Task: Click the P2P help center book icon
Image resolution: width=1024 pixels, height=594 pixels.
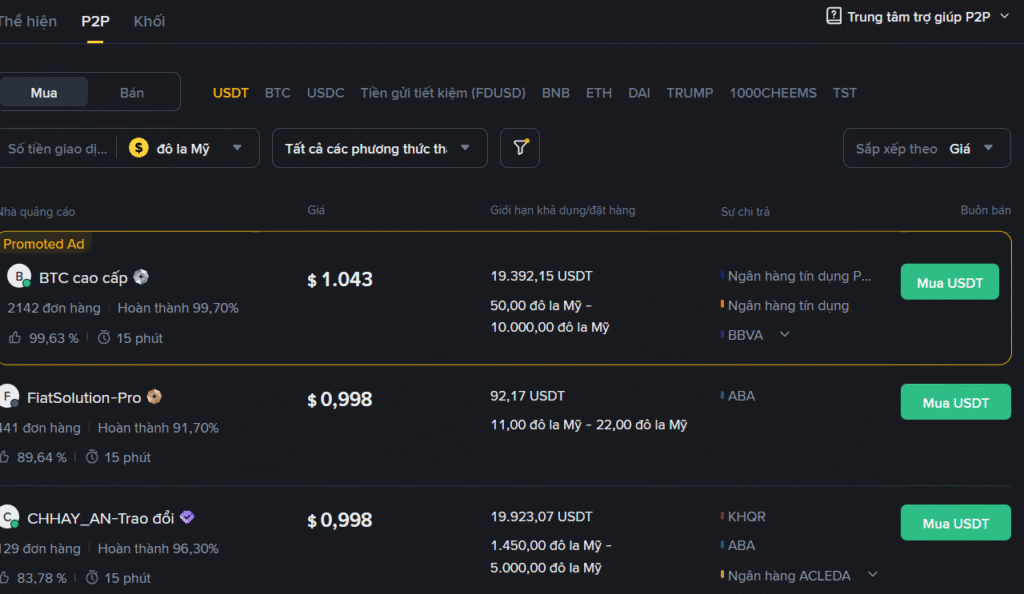Action: pyautogui.click(x=833, y=16)
